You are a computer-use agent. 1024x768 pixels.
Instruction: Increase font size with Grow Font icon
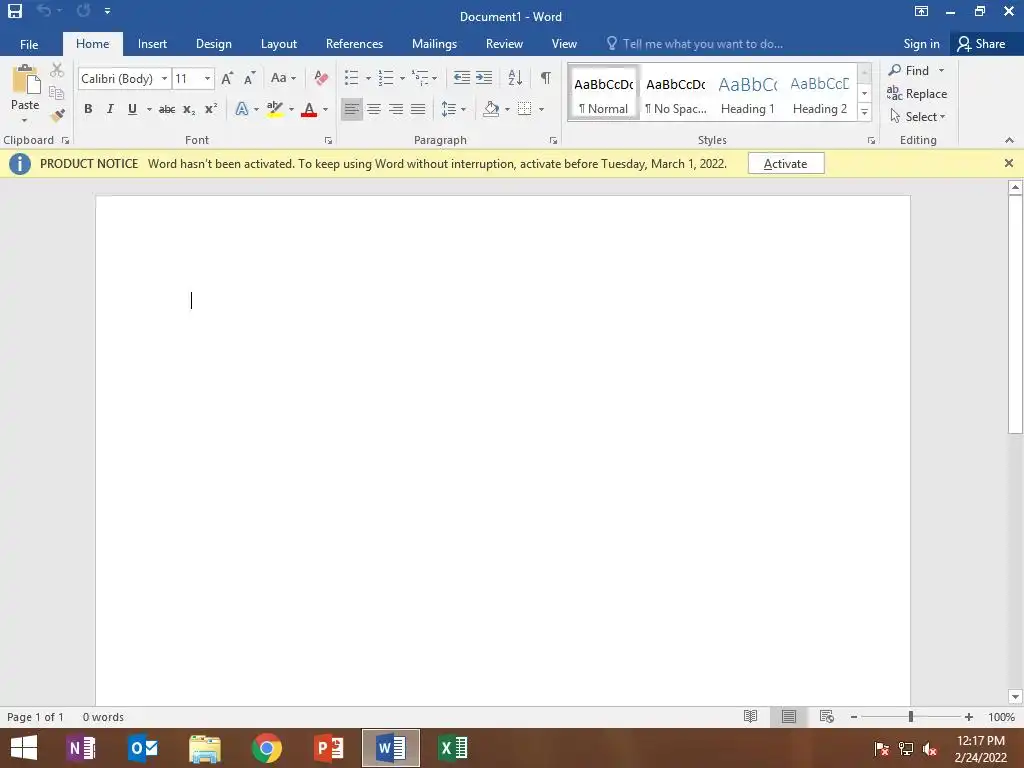tap(227, 78)
